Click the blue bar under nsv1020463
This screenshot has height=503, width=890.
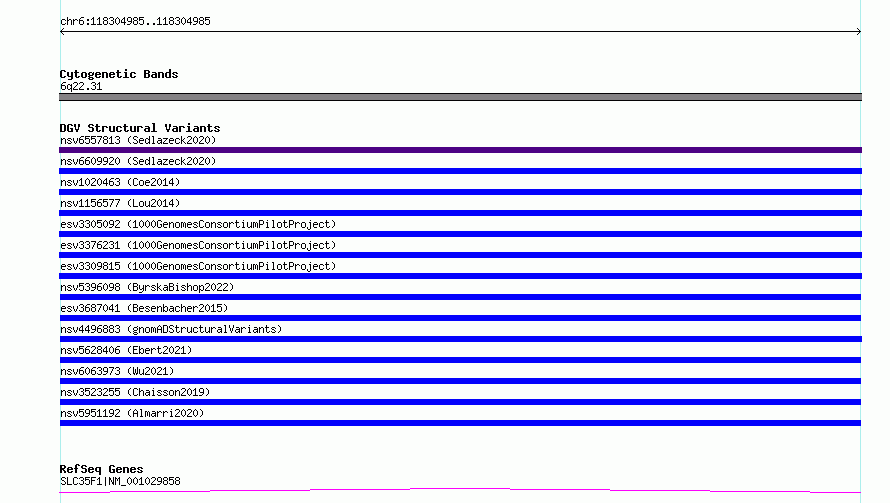pos(460,192)
